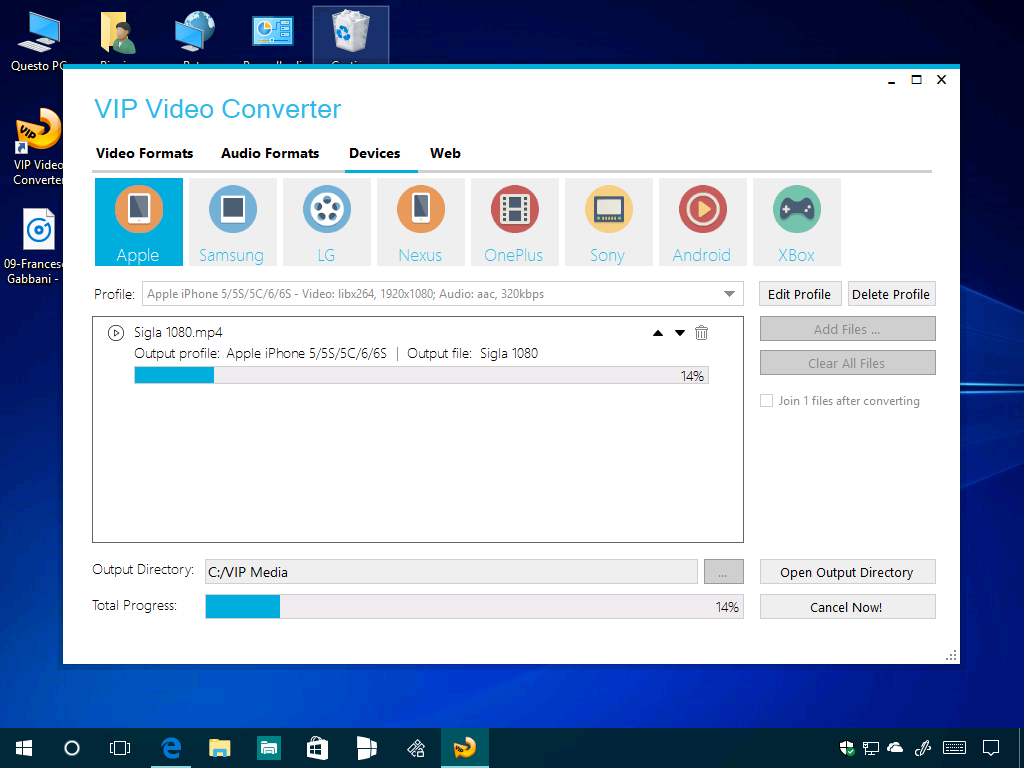The image size is (1024, 768).
Task: Select the Apple device category
Action: tap(138, 222)
